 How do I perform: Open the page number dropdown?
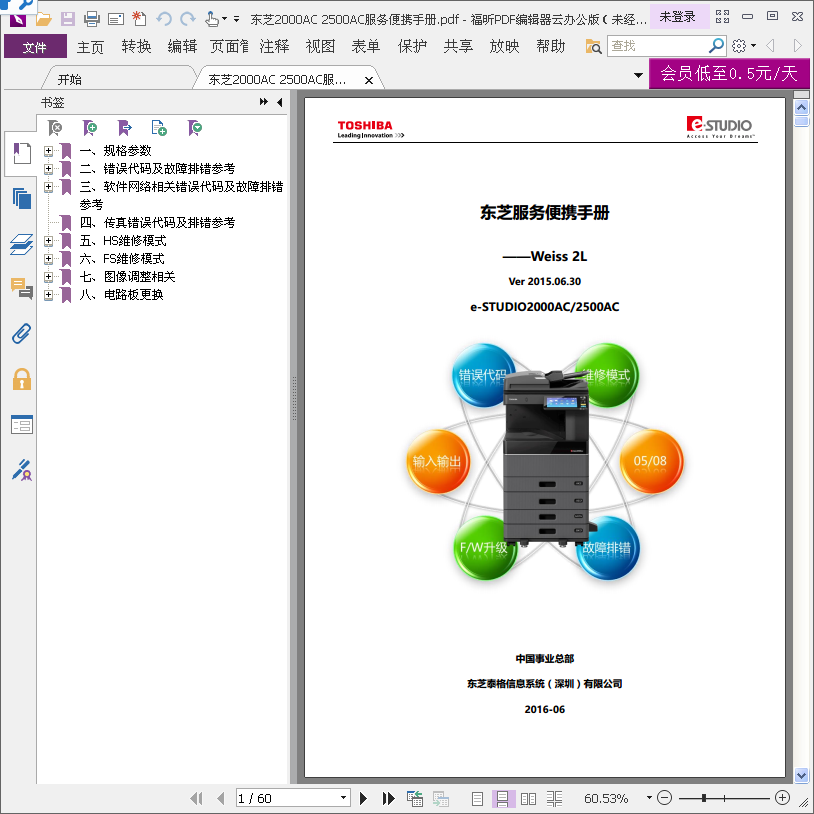click(x=343, y=798)
